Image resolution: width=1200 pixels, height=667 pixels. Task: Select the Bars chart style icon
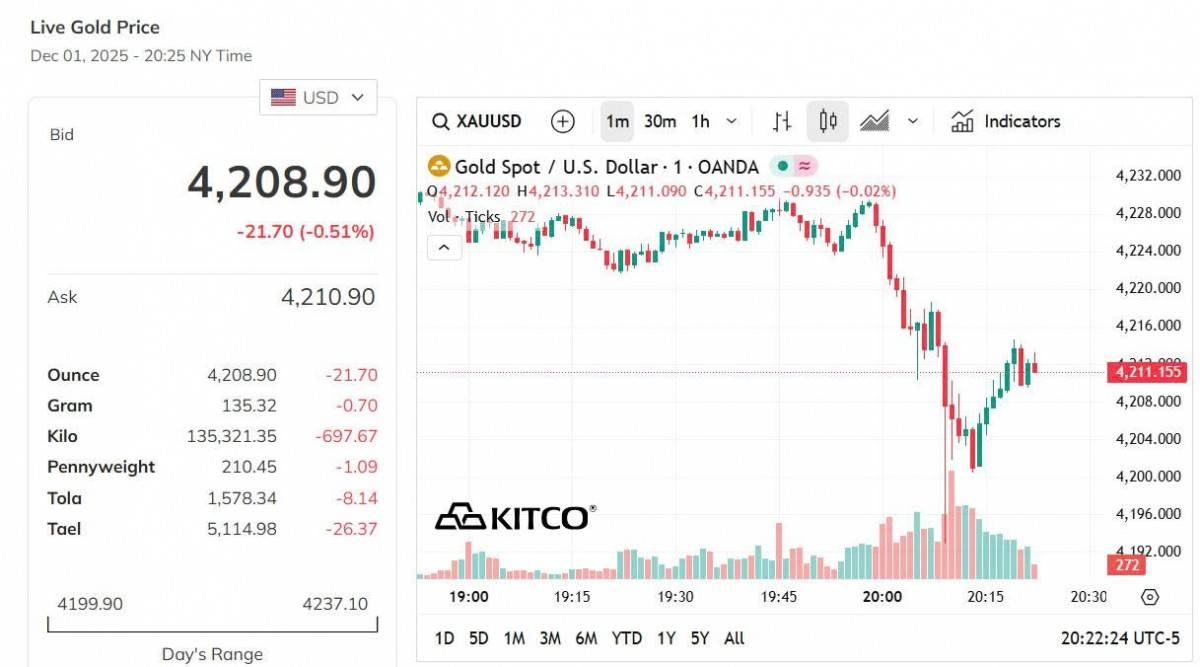[x=782, y=122]
